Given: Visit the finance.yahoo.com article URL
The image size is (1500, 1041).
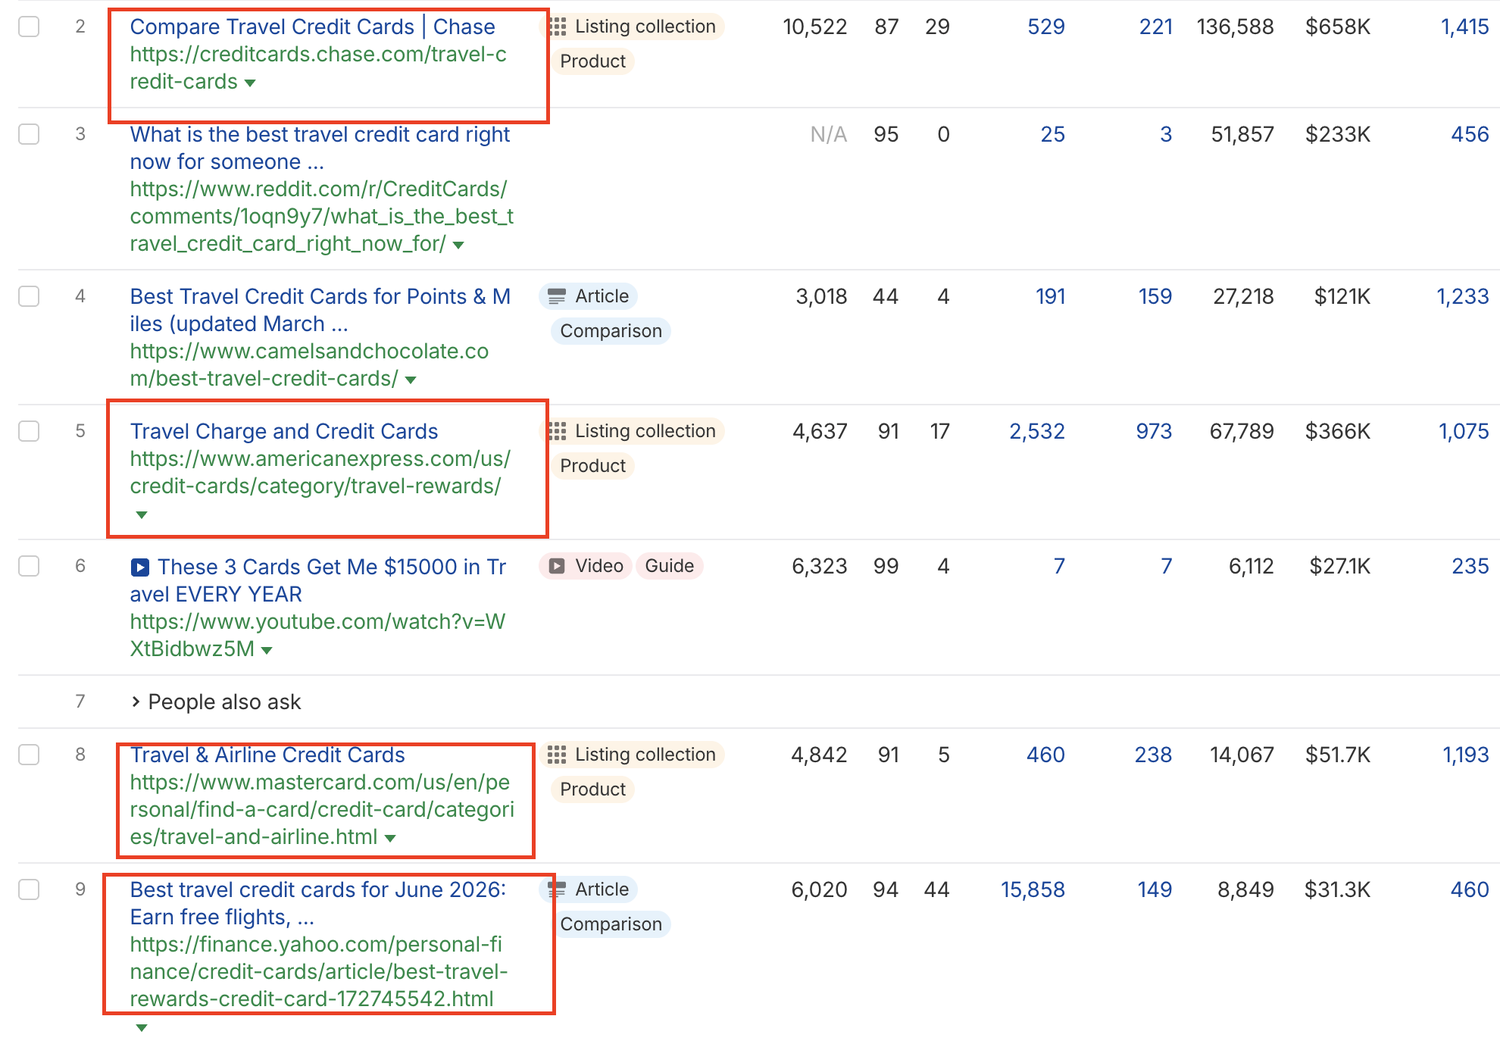Looking at the screenshot, I should coord(319,972).
